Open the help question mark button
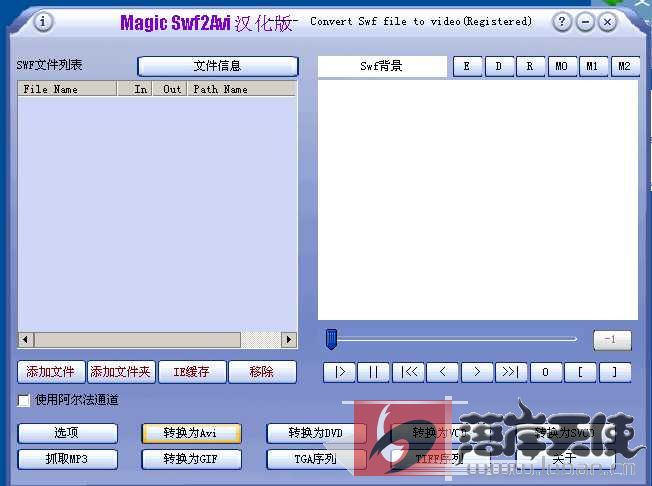The image size is (652, 486). tap(562, 21)
